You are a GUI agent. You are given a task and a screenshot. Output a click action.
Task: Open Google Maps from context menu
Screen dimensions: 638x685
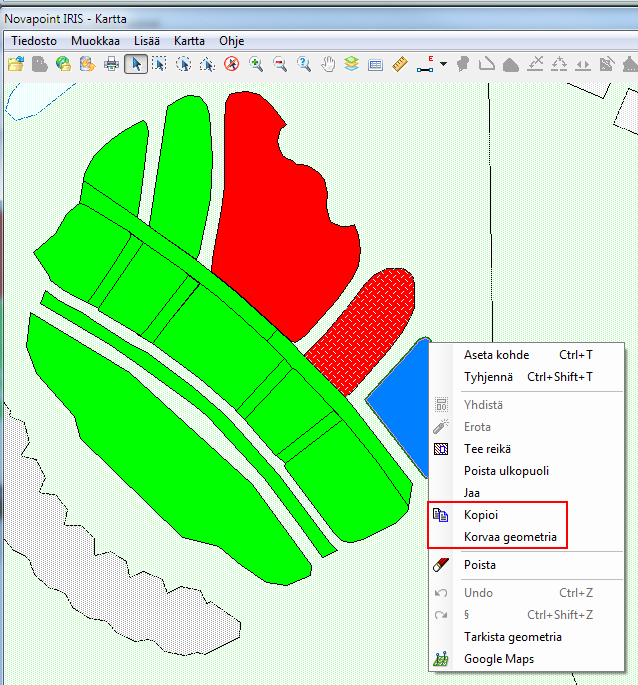point(527,659)
